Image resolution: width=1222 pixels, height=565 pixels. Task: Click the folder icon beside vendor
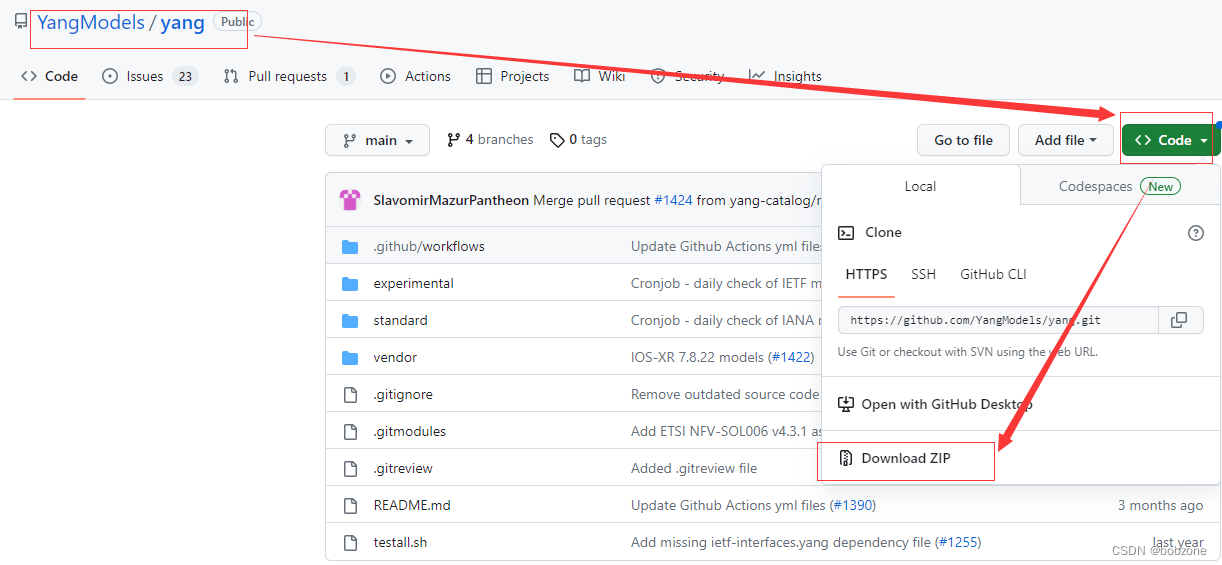(350, 357)
